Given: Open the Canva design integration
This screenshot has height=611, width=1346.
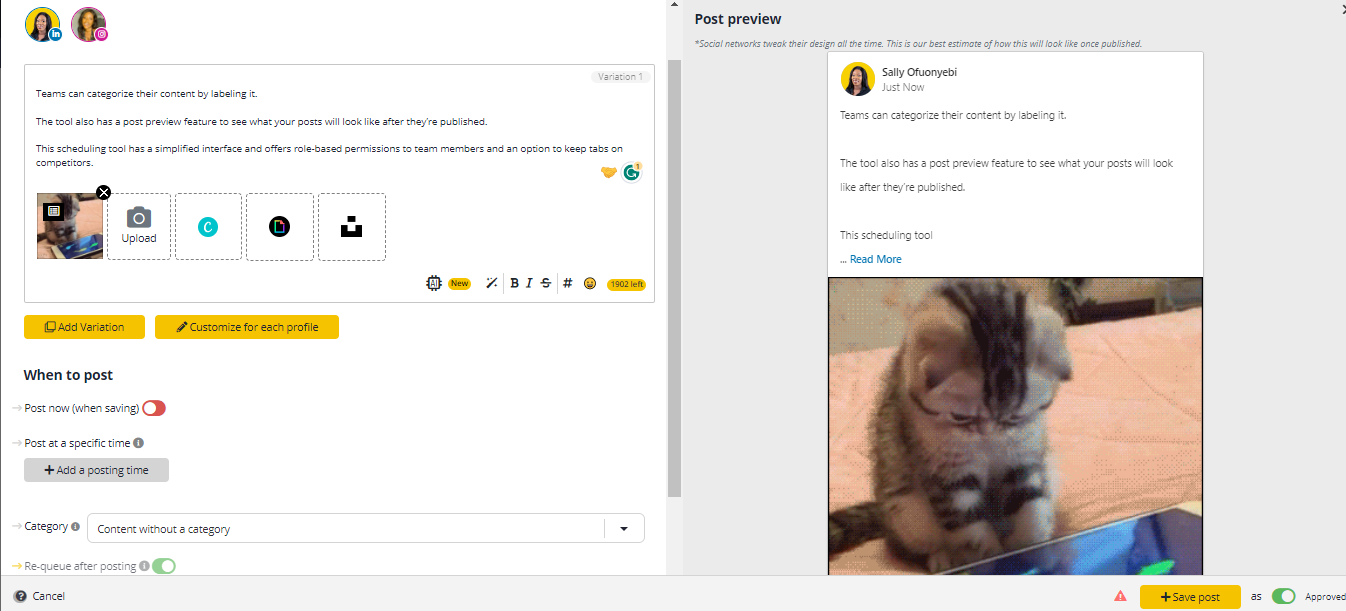Looking at the screenshot, I should (x=208, y=227).
